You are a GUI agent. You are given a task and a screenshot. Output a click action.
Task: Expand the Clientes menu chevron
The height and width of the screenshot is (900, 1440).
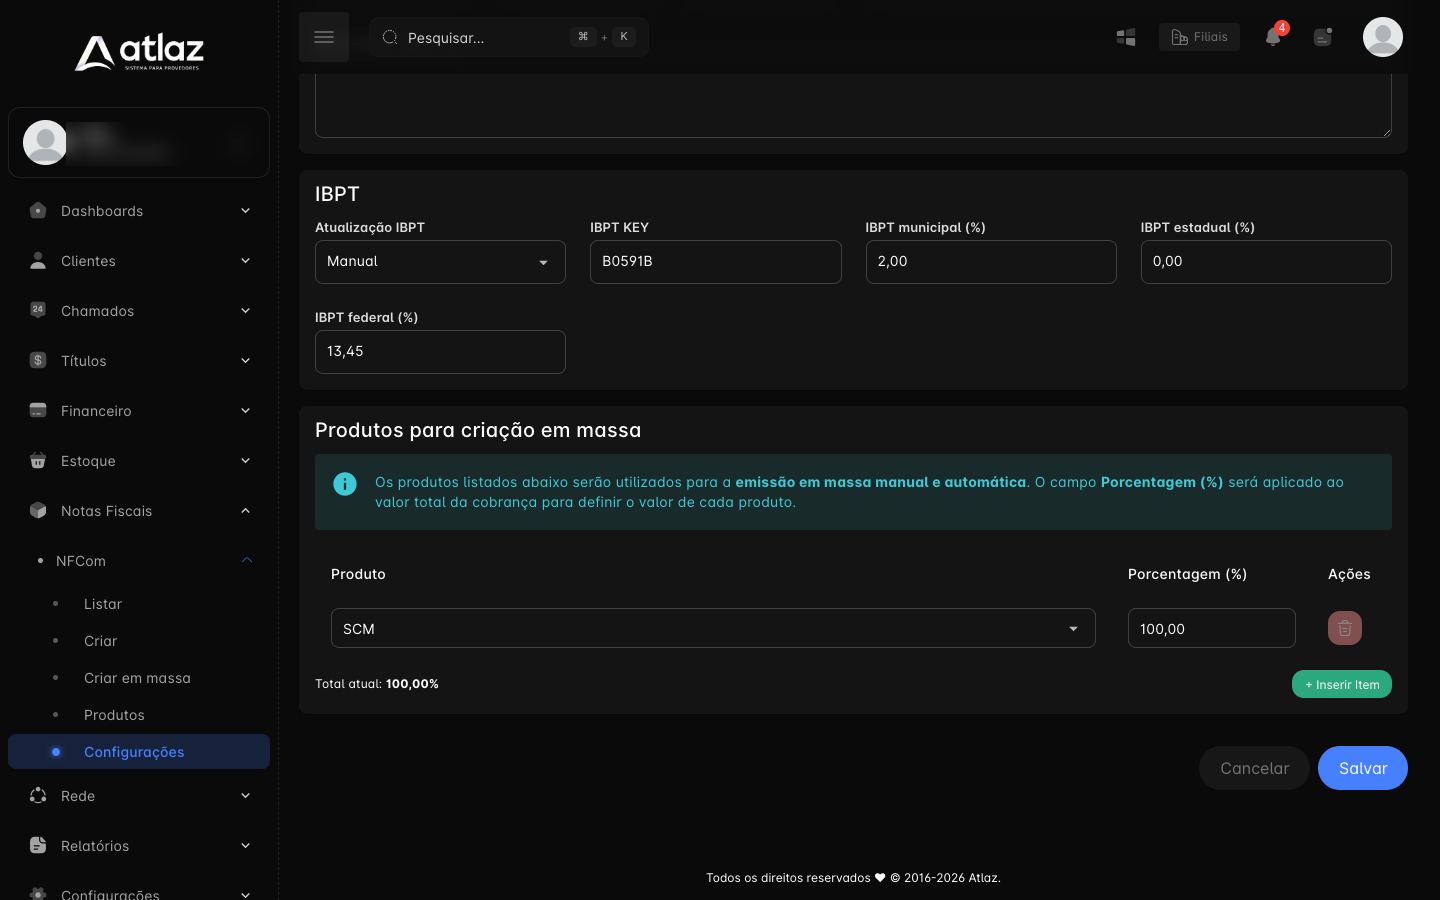point(245,260)
